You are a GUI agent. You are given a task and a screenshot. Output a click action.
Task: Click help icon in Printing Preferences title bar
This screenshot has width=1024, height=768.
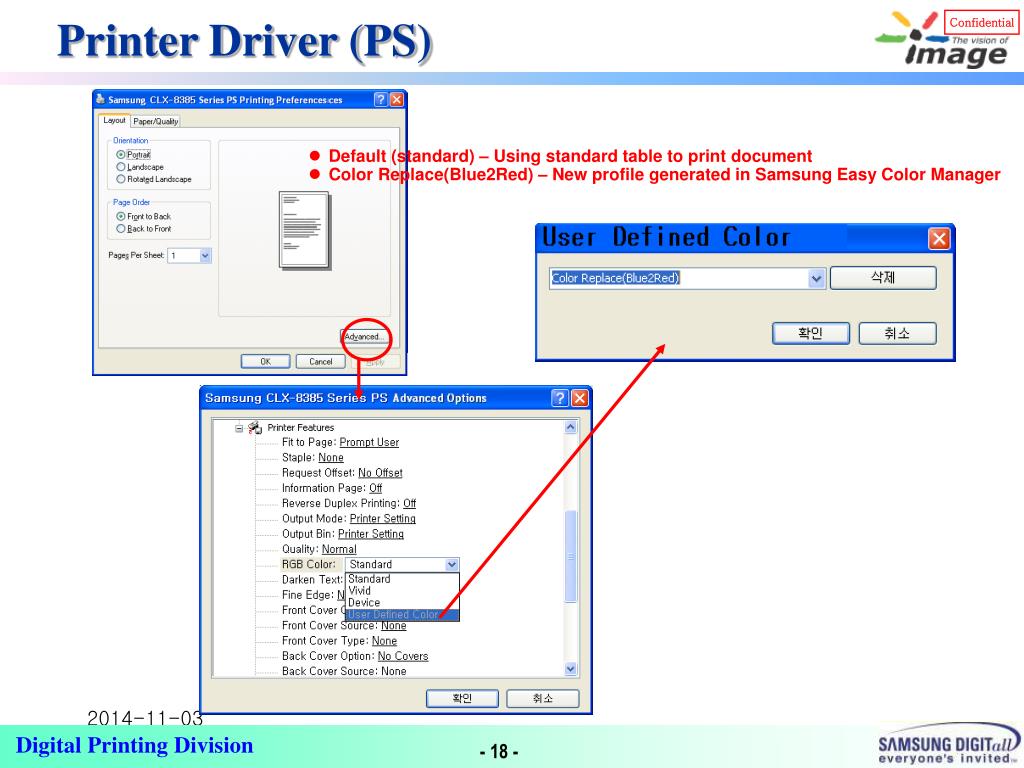(x=381, y=99)
